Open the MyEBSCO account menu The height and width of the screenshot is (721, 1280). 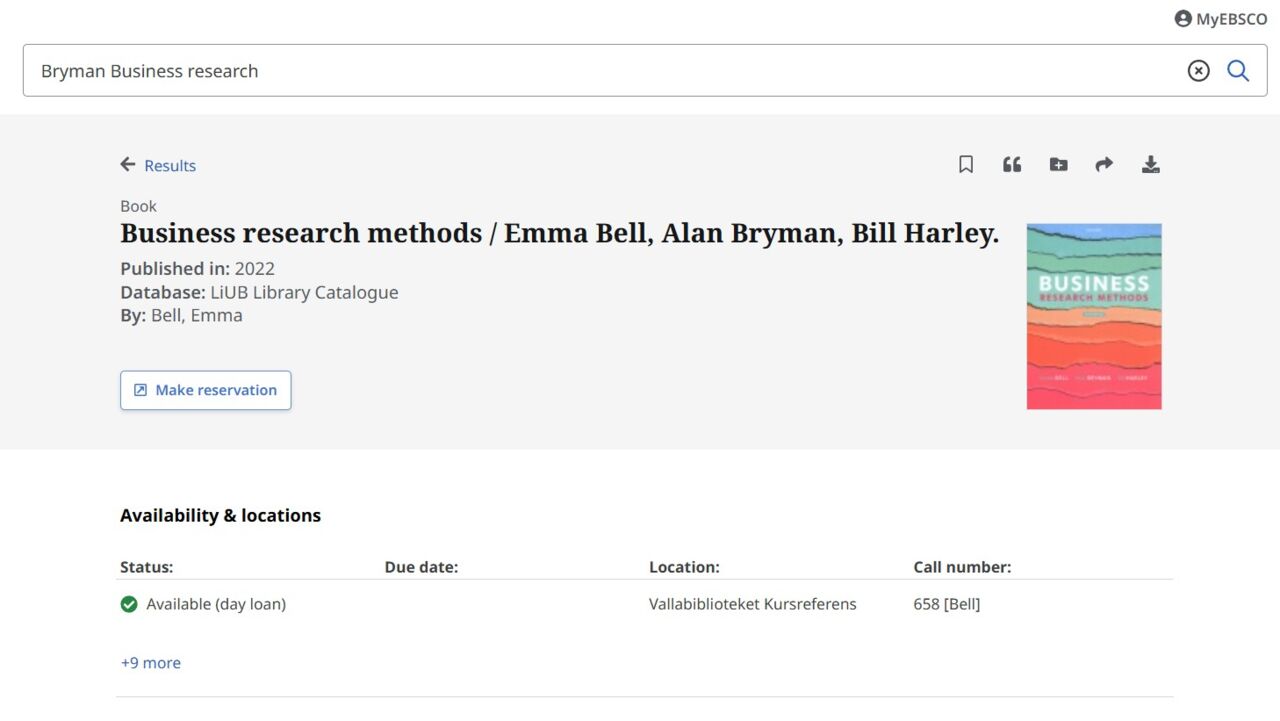[1219, 18]
